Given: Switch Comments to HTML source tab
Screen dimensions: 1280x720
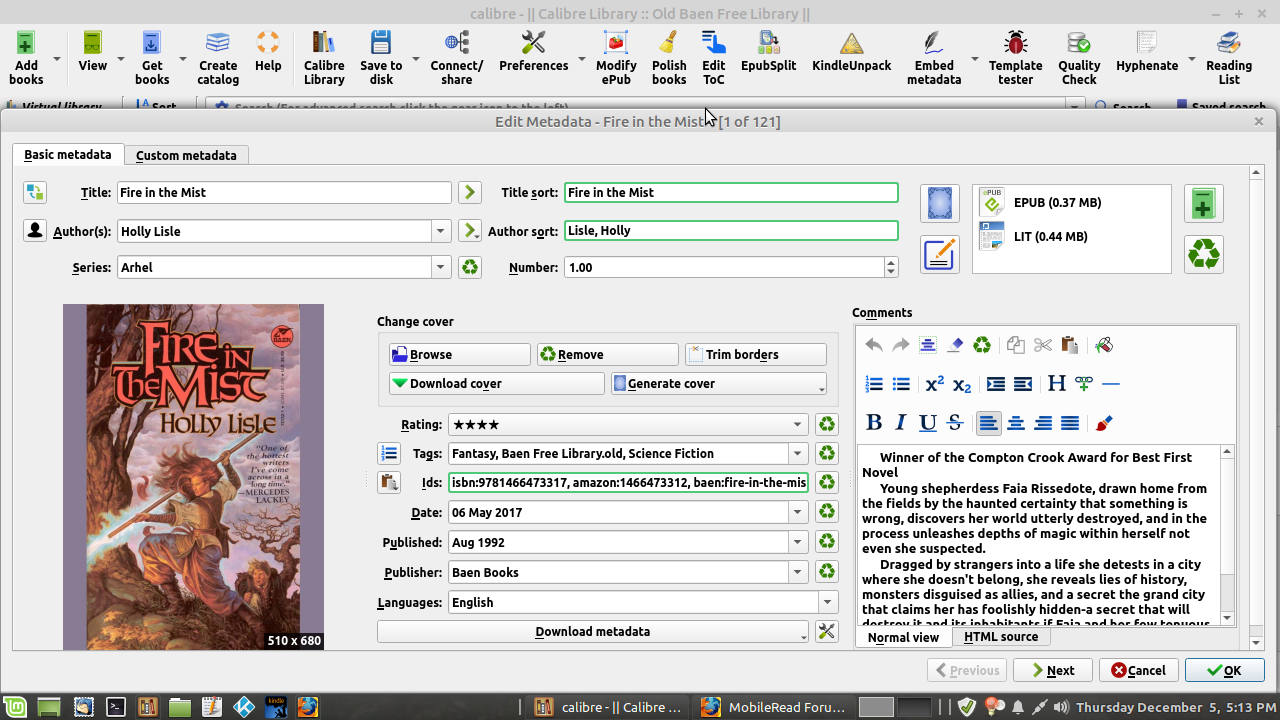Looking at the screenshot, I should (1000, 637).
